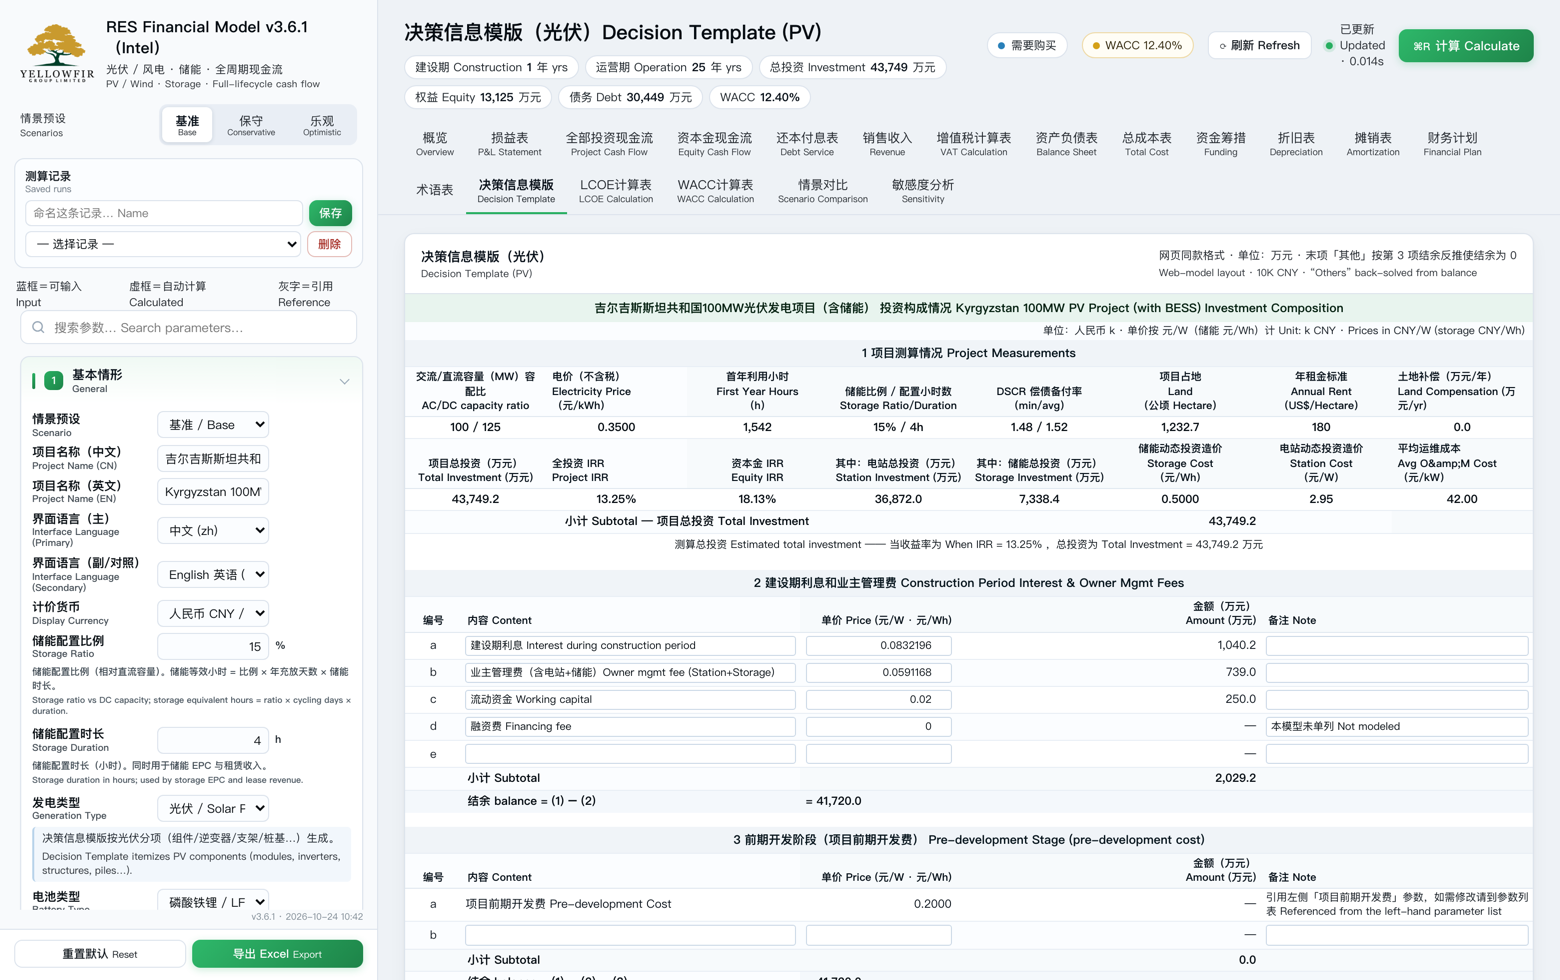Open the Debt Service 还本付息表 tab
Viewport: 1560px width, 980px height.
tap(807, 144)
